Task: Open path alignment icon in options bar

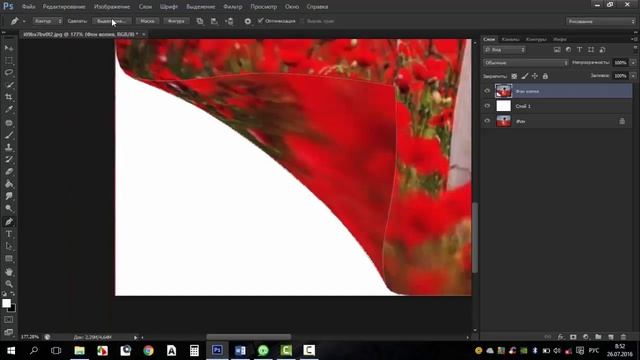Action: 214,21
